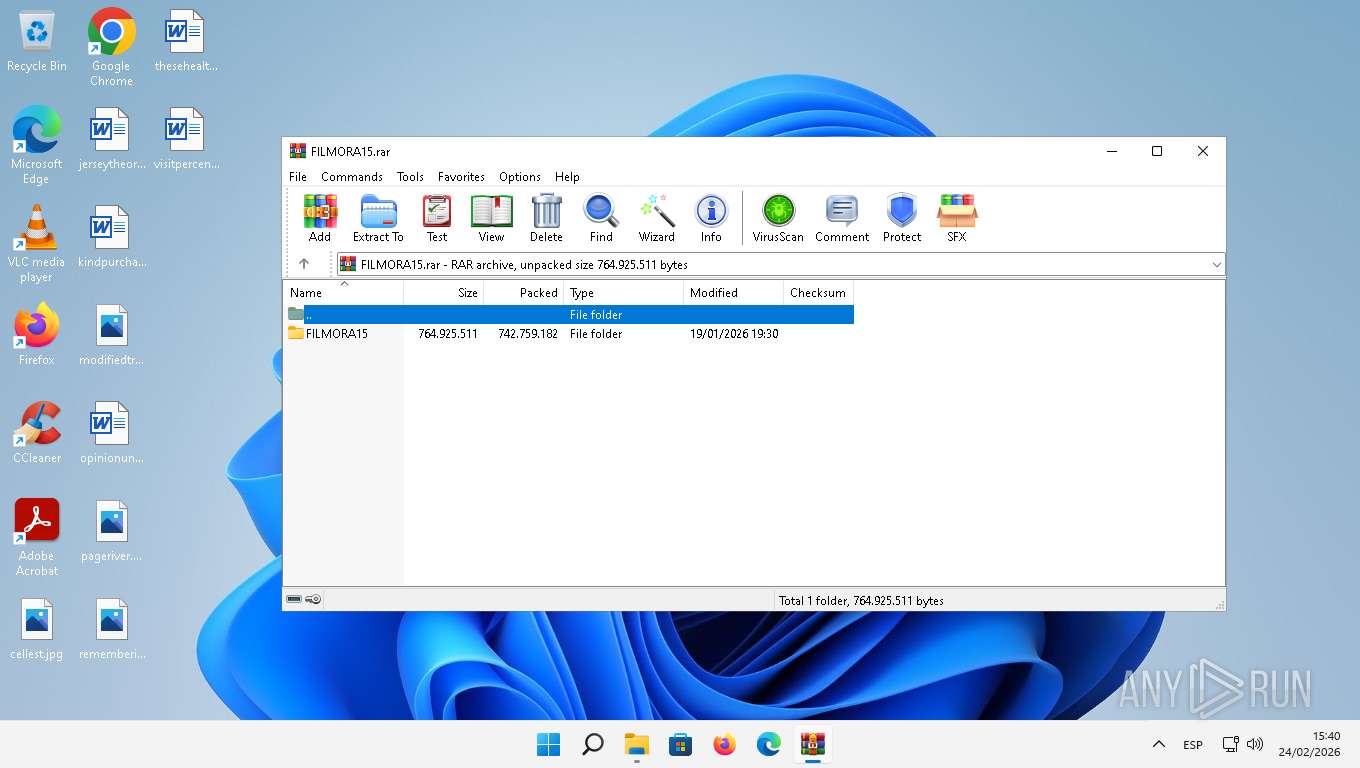
Task: Select the cellest.jpg desktop file
Action: coord(37,629)
